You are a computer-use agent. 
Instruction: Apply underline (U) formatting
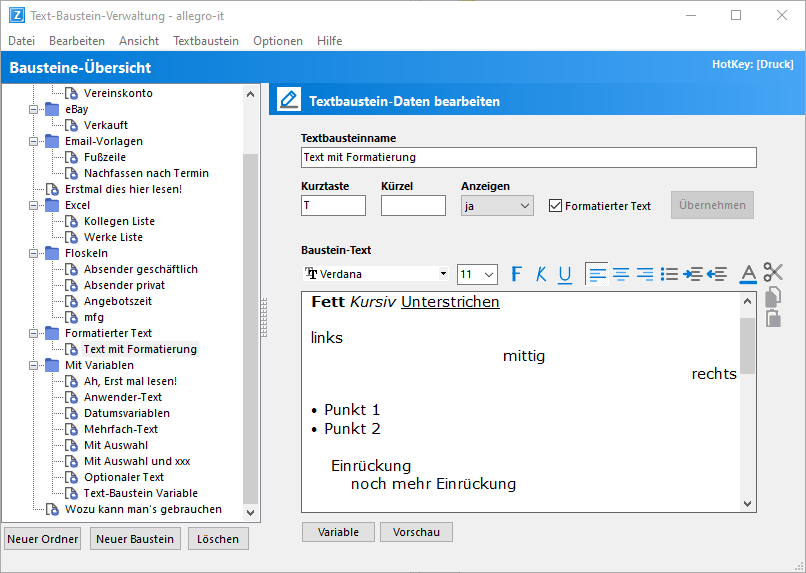click(x=565, y=274)
